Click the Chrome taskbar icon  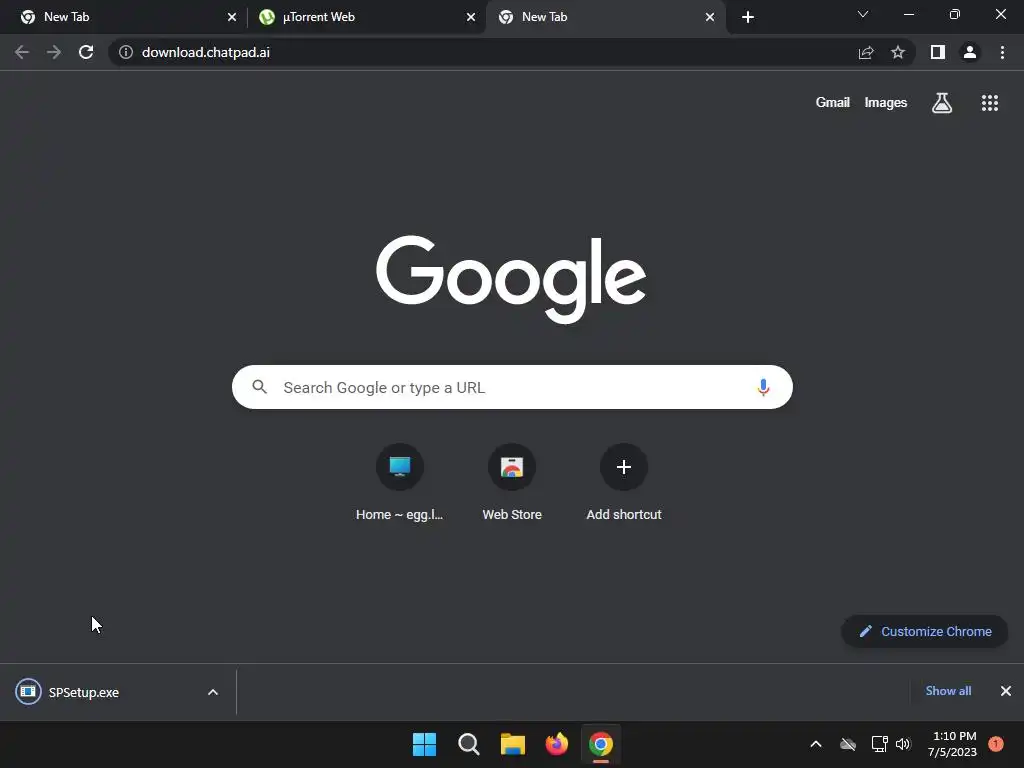tap(601, 744)
